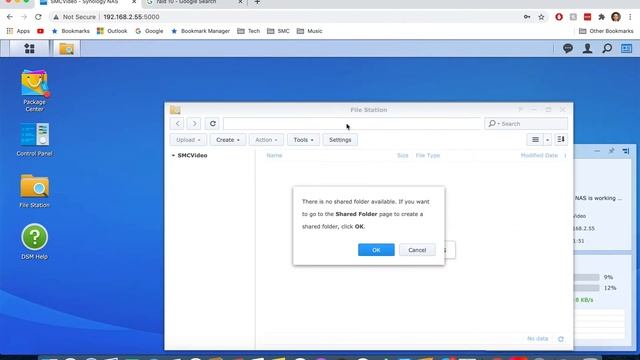Image resolution: width=640 pixels, height=360 pixels.
Task: Open sort options icon in File Station
Action: pyautogui.click(x=561, y=140)
